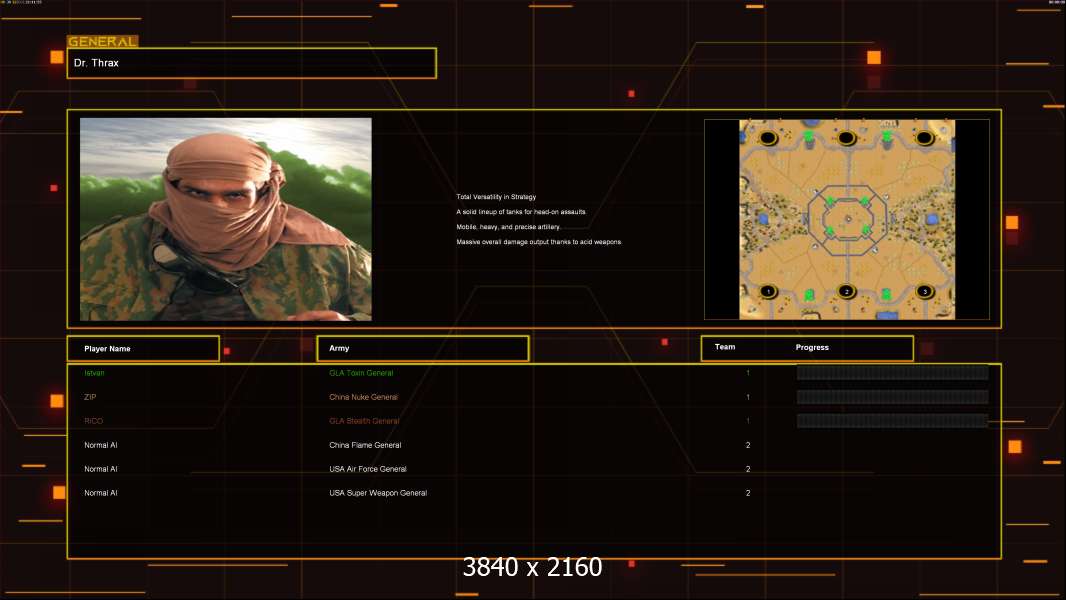Image resolution: width=1066 pixels, height=600 pixels.
Task: Select the empty top-left start position marker
Action: point(768,138)
